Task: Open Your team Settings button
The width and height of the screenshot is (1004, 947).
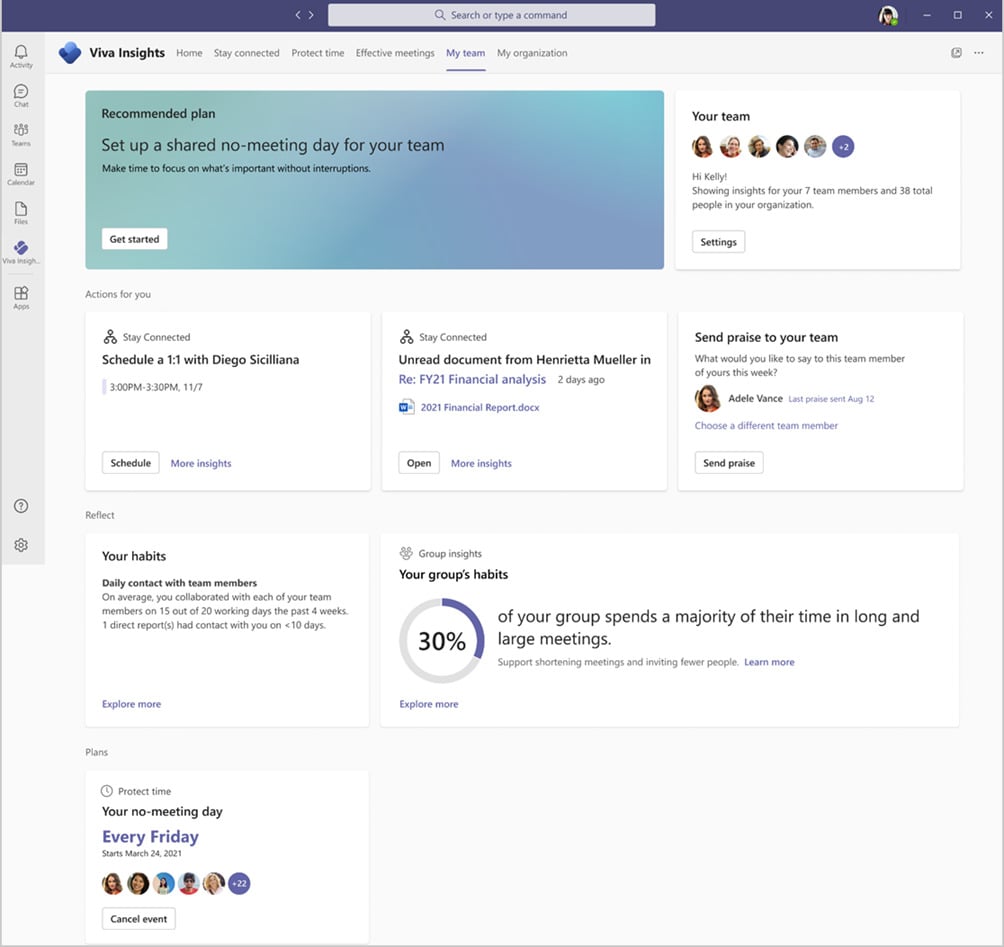Action: 718,242
